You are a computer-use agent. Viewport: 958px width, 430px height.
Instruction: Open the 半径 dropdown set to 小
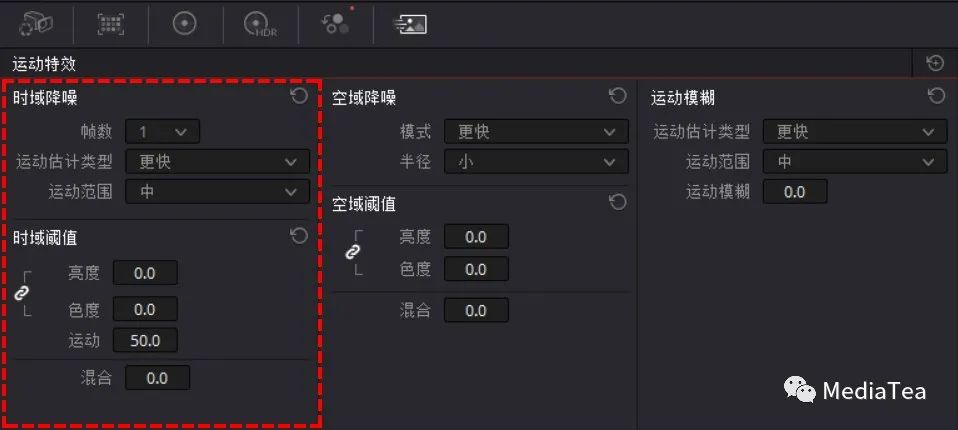pos(536,162)
